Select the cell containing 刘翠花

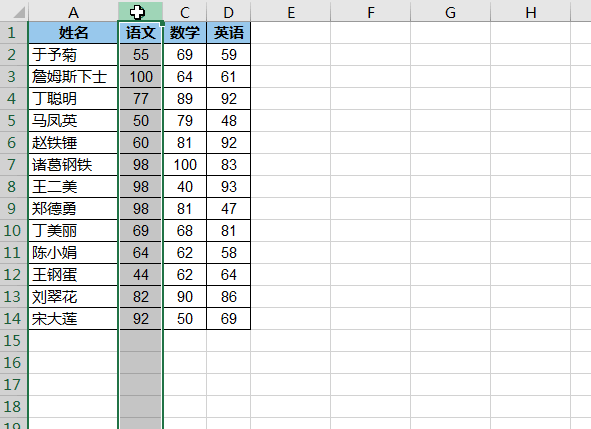(73, 296)
